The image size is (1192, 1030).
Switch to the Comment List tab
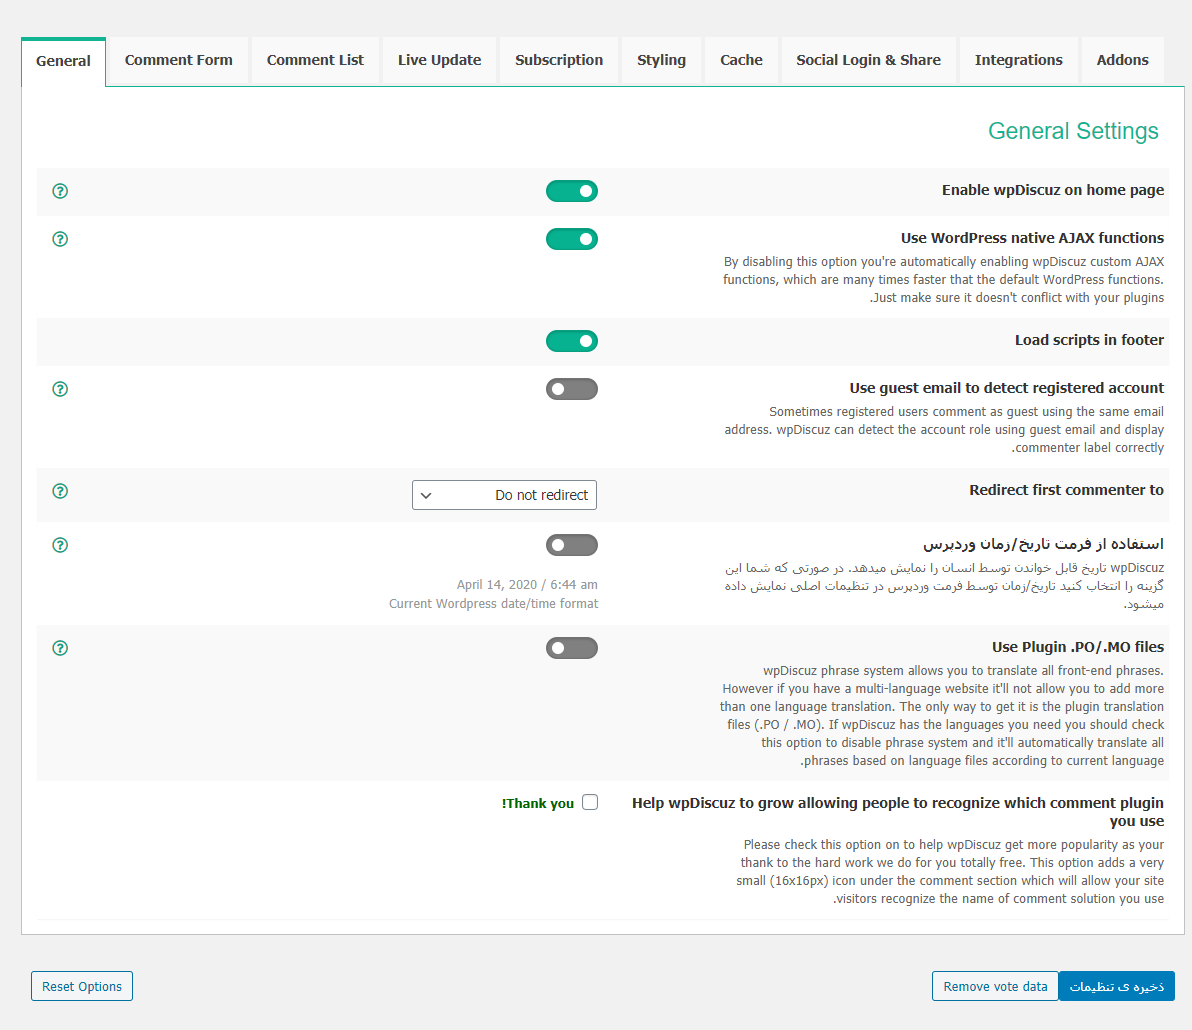[315, 60]
